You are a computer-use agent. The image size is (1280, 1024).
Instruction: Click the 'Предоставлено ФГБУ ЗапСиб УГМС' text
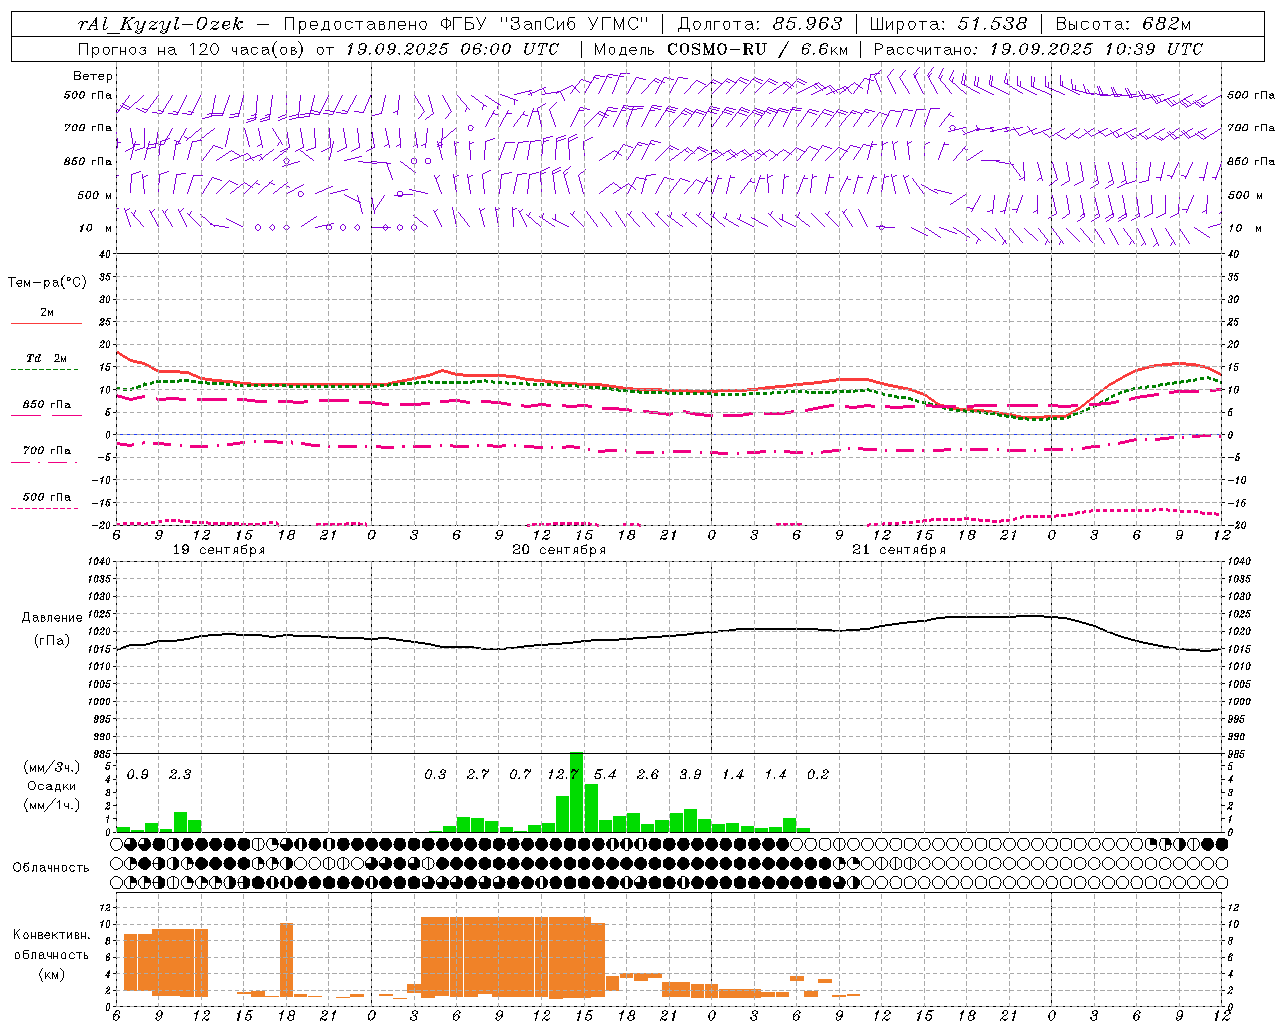(x=466, y=24)
